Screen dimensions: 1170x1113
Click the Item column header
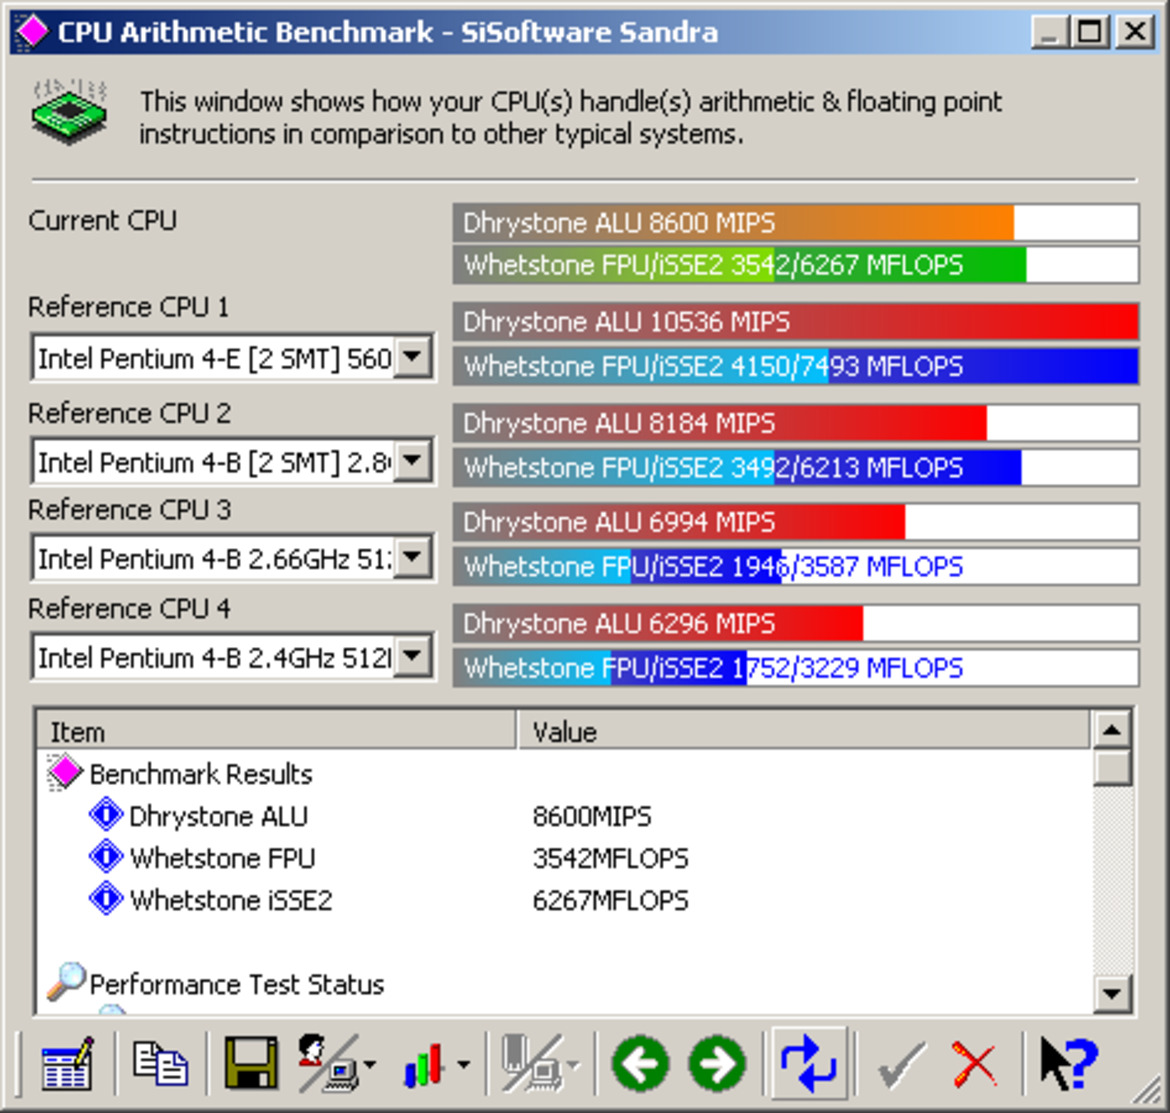276,731
